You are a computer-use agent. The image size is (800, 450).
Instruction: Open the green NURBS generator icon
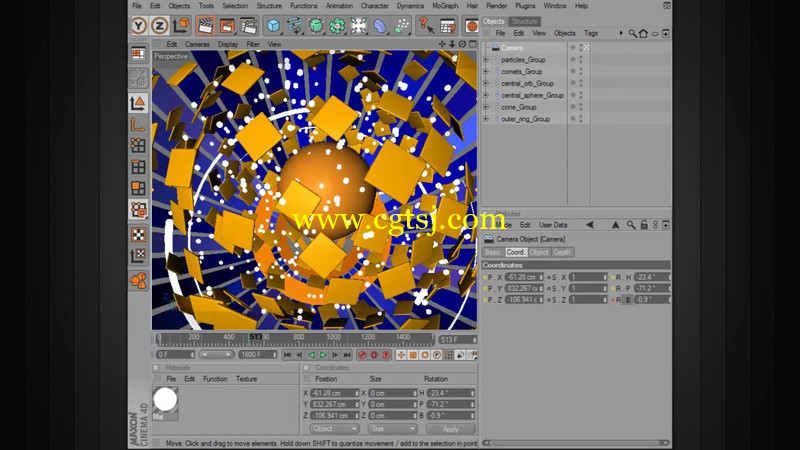click(x=316, y=26)
